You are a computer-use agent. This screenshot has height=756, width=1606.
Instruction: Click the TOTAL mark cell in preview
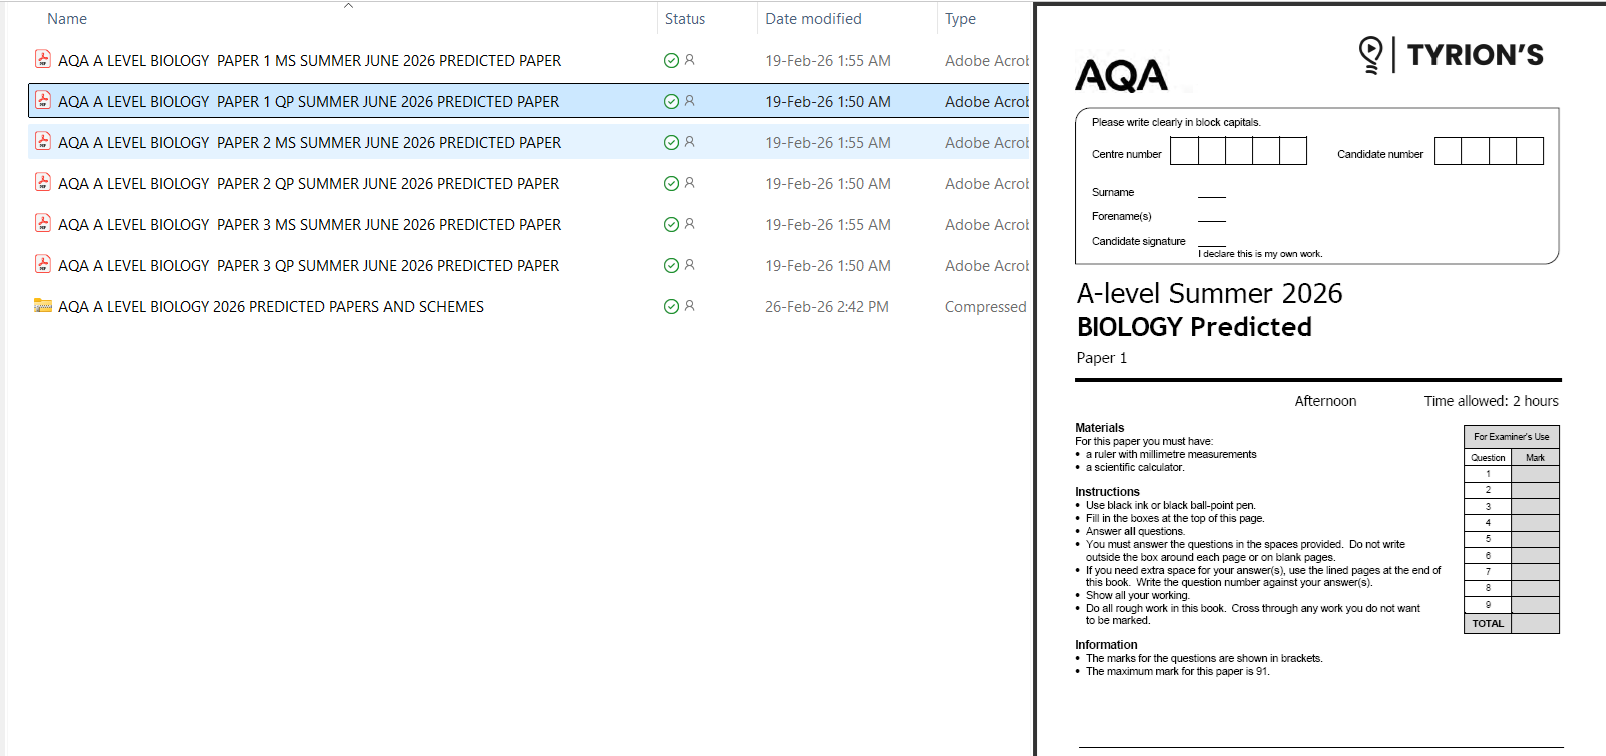[1535, 624]
